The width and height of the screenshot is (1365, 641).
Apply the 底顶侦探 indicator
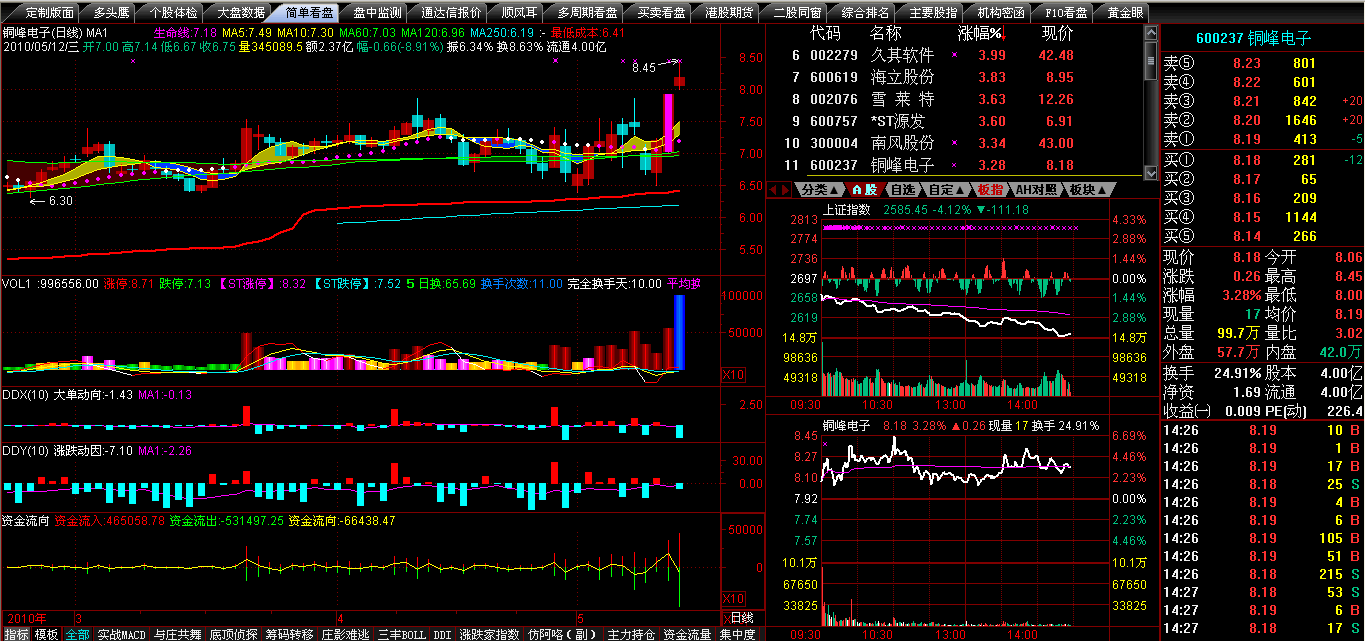(x=234, y=634)
